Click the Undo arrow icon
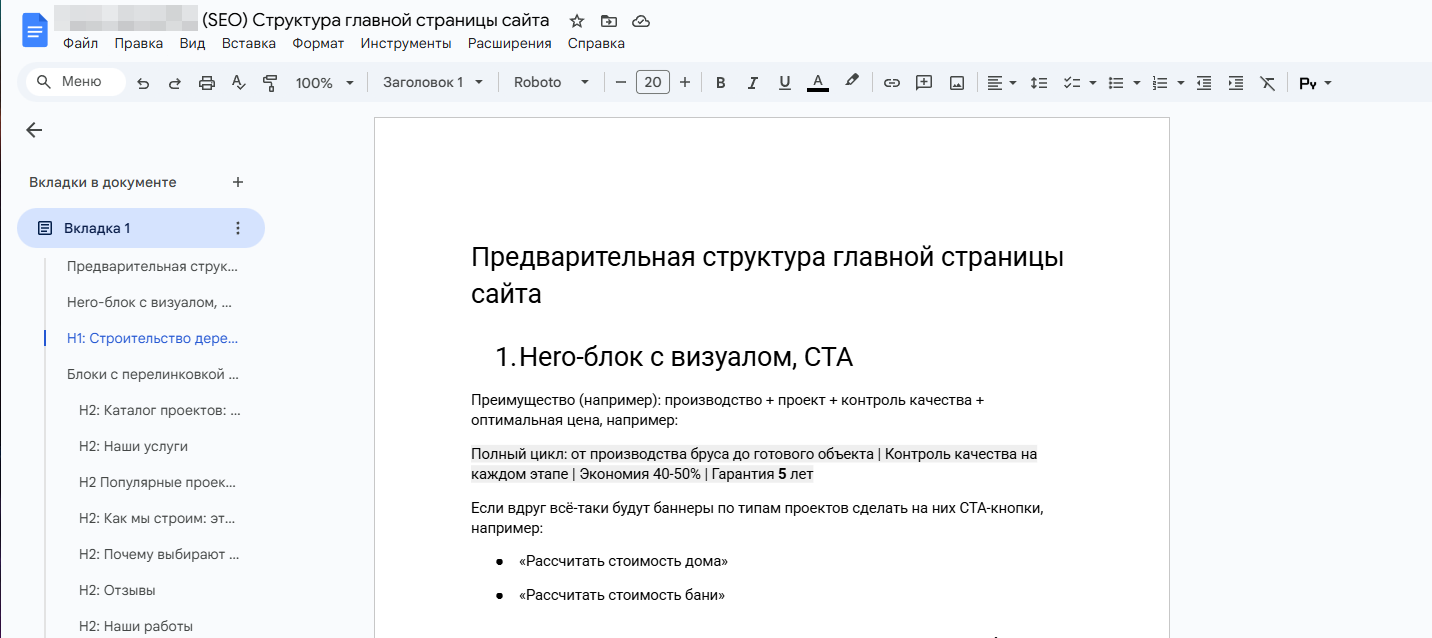Screen dimensions: 1432x638 click(143, 83)
